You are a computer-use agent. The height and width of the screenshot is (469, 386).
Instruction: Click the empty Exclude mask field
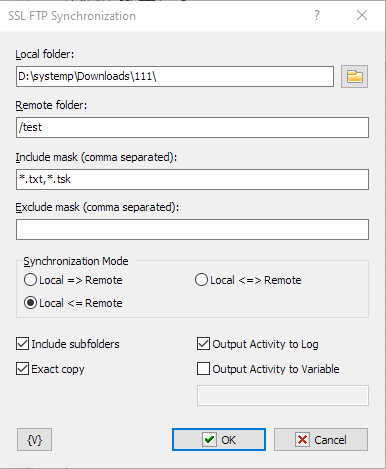coord(192,229)
